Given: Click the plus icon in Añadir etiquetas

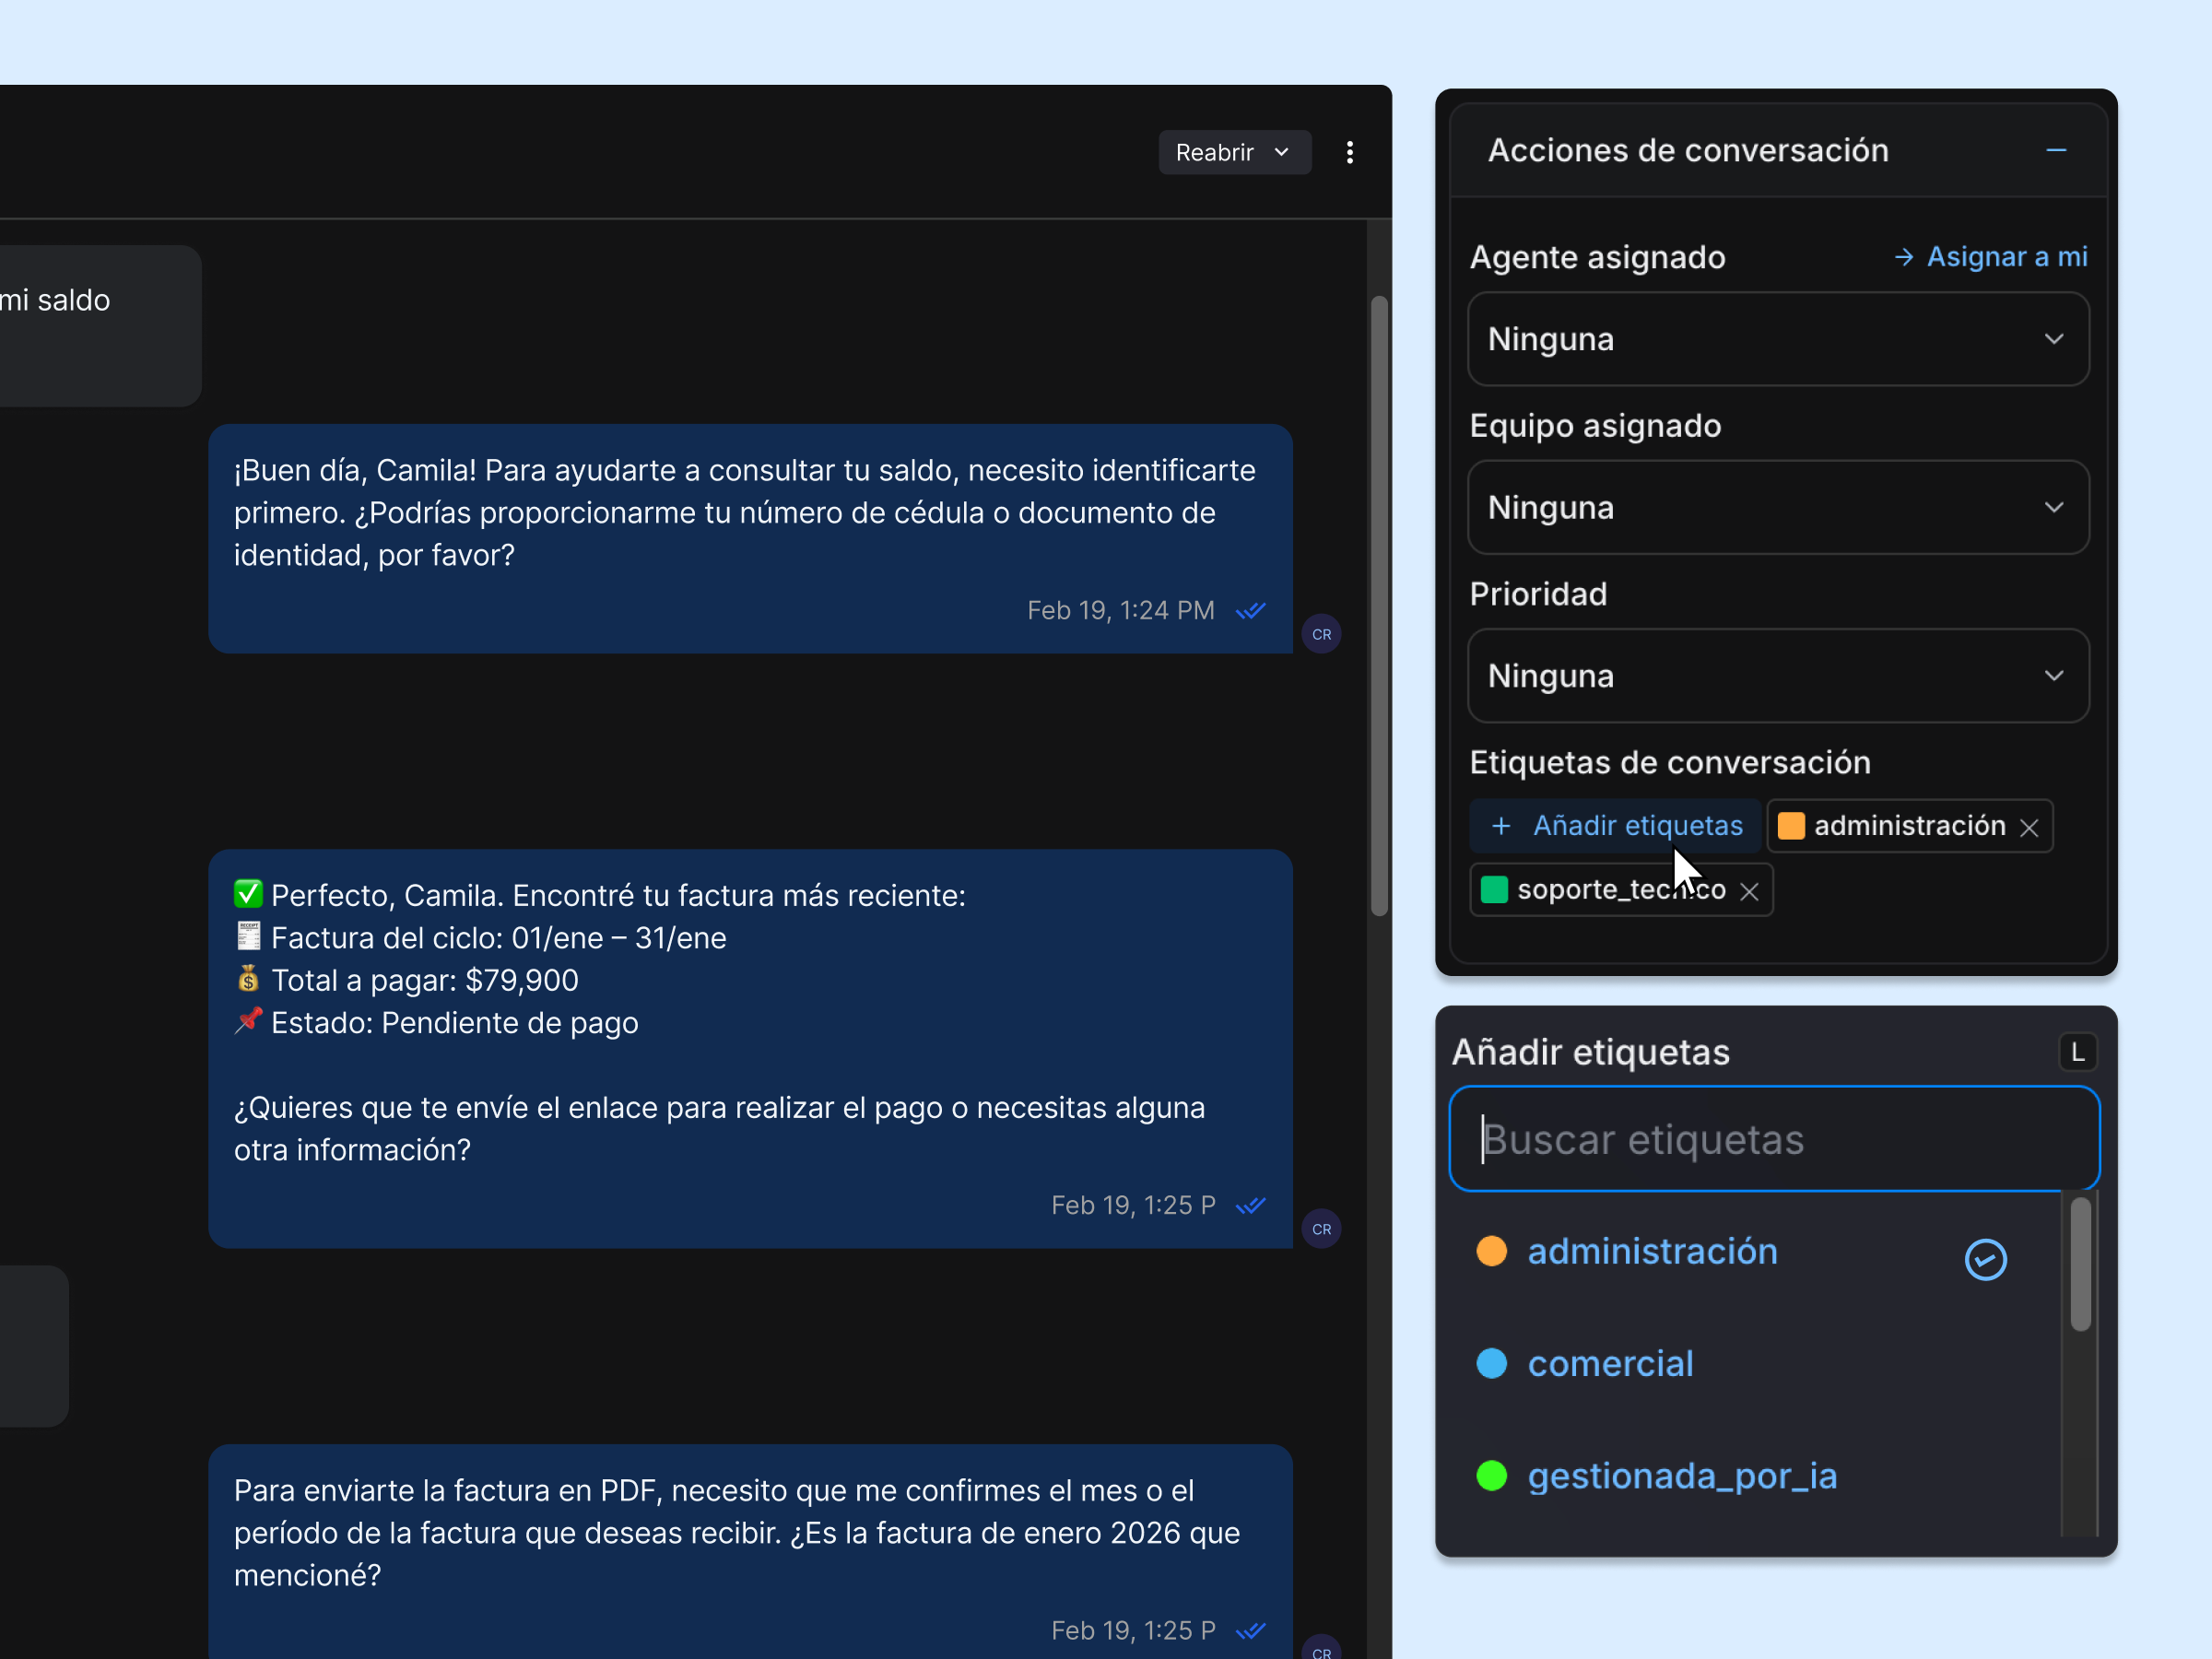Looking at the screenshot, I should pos(1501,826).
